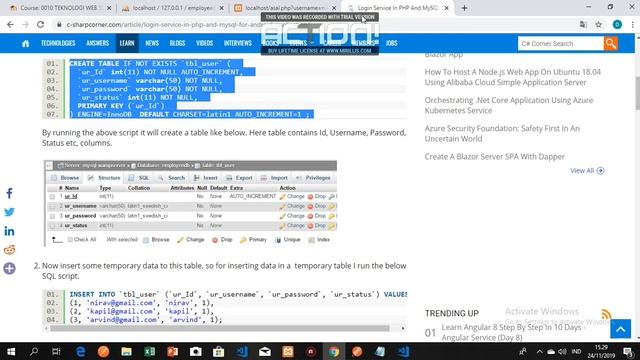Open Azure Security Foundation article link
This screenshot has height=360, width=640.
pos(502,133)
